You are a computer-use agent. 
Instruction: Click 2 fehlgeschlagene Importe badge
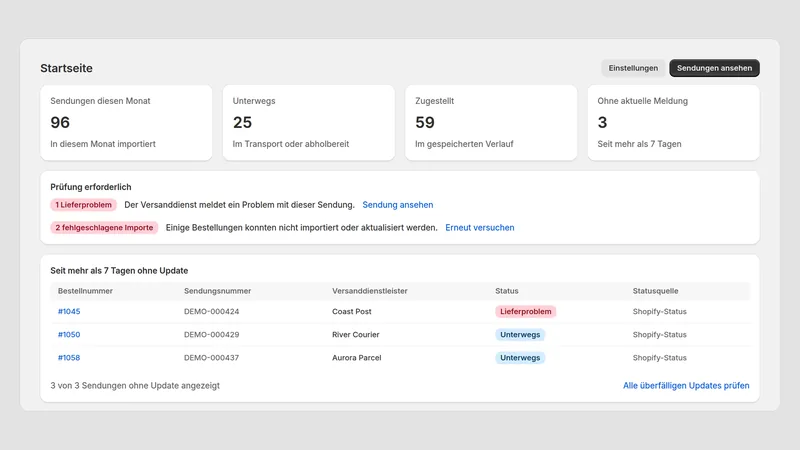click(x=104, y=228)
